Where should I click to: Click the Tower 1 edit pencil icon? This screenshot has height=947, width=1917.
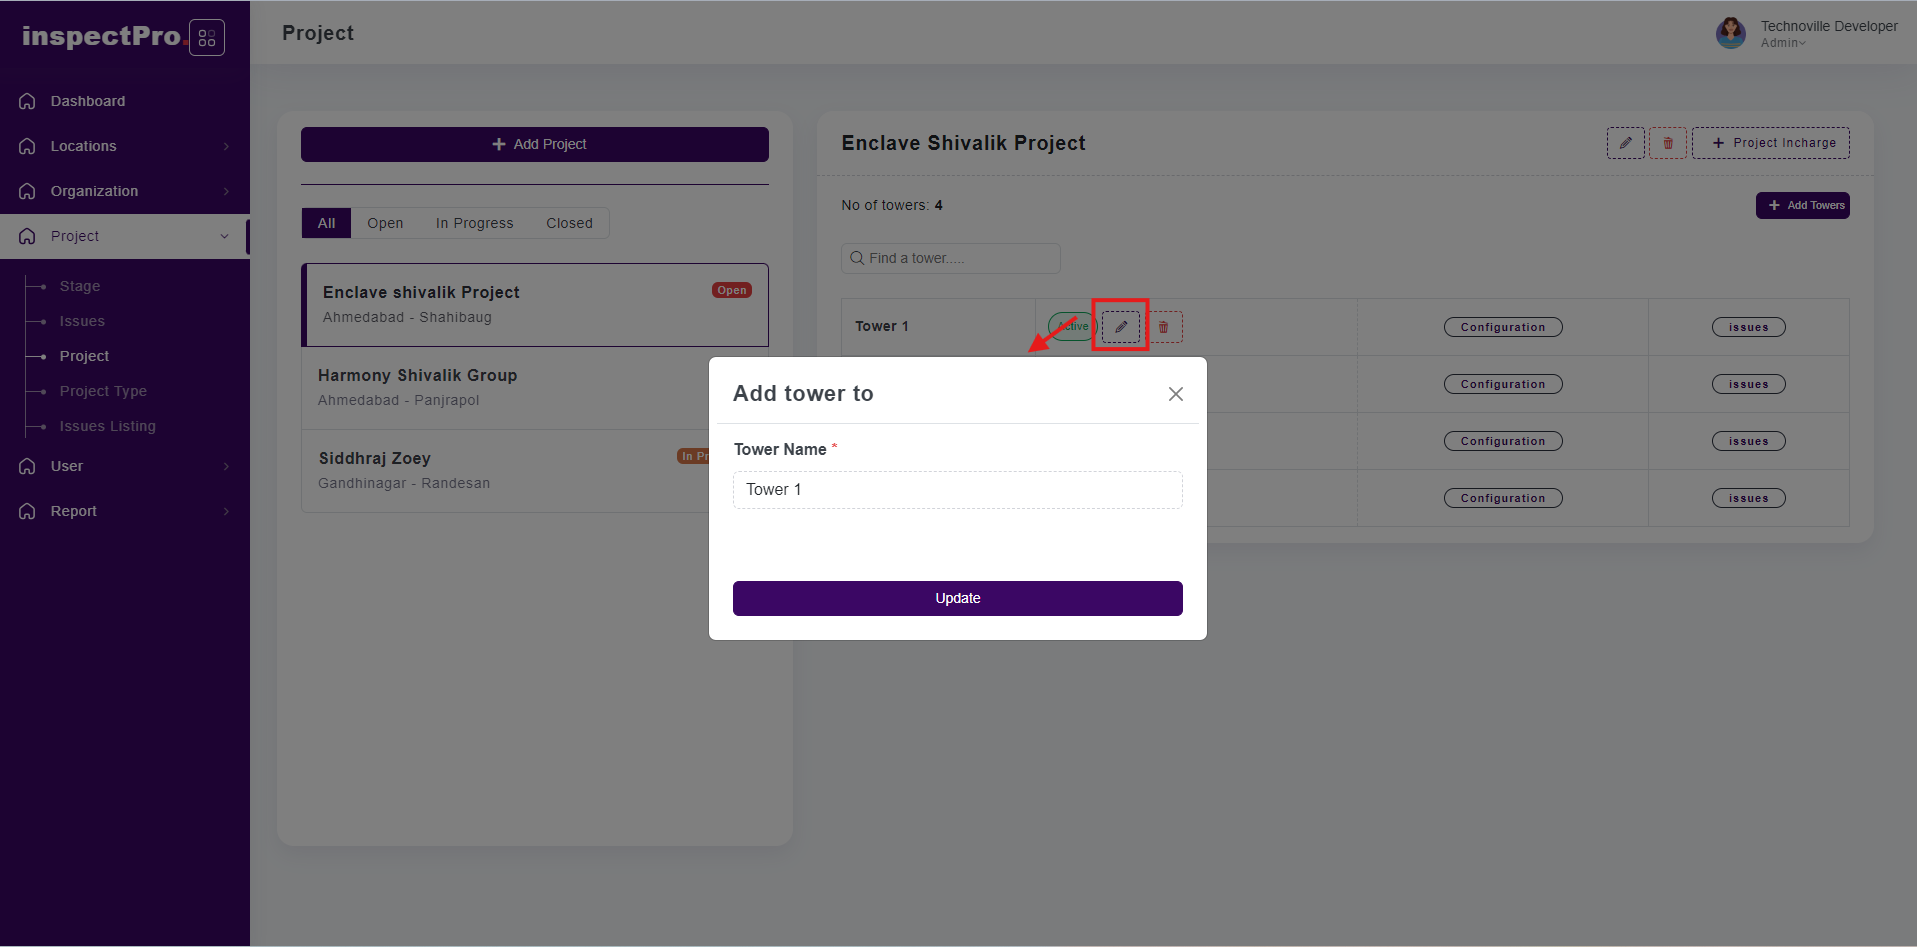click(1121, 327)
